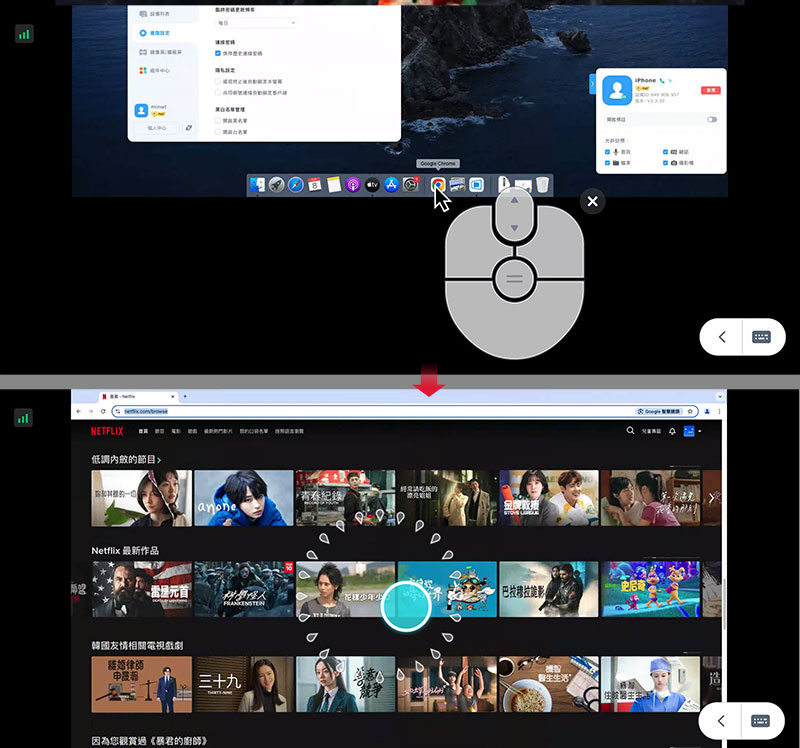Open Google Chrome from the Dock
Image resolution: width=800 pixels, height=748 pixels.
pyautogui.click(x=438, y=185)
